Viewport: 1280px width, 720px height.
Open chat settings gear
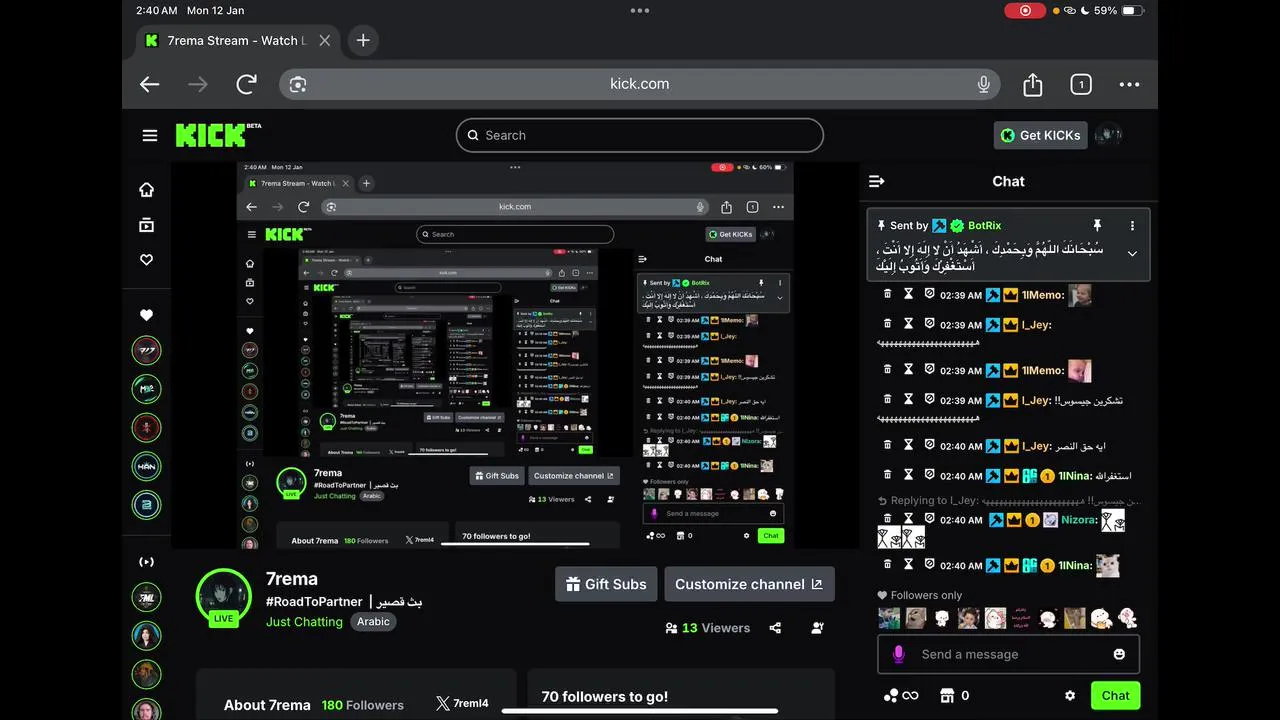pyautogui.click(x=1070, y=696)
